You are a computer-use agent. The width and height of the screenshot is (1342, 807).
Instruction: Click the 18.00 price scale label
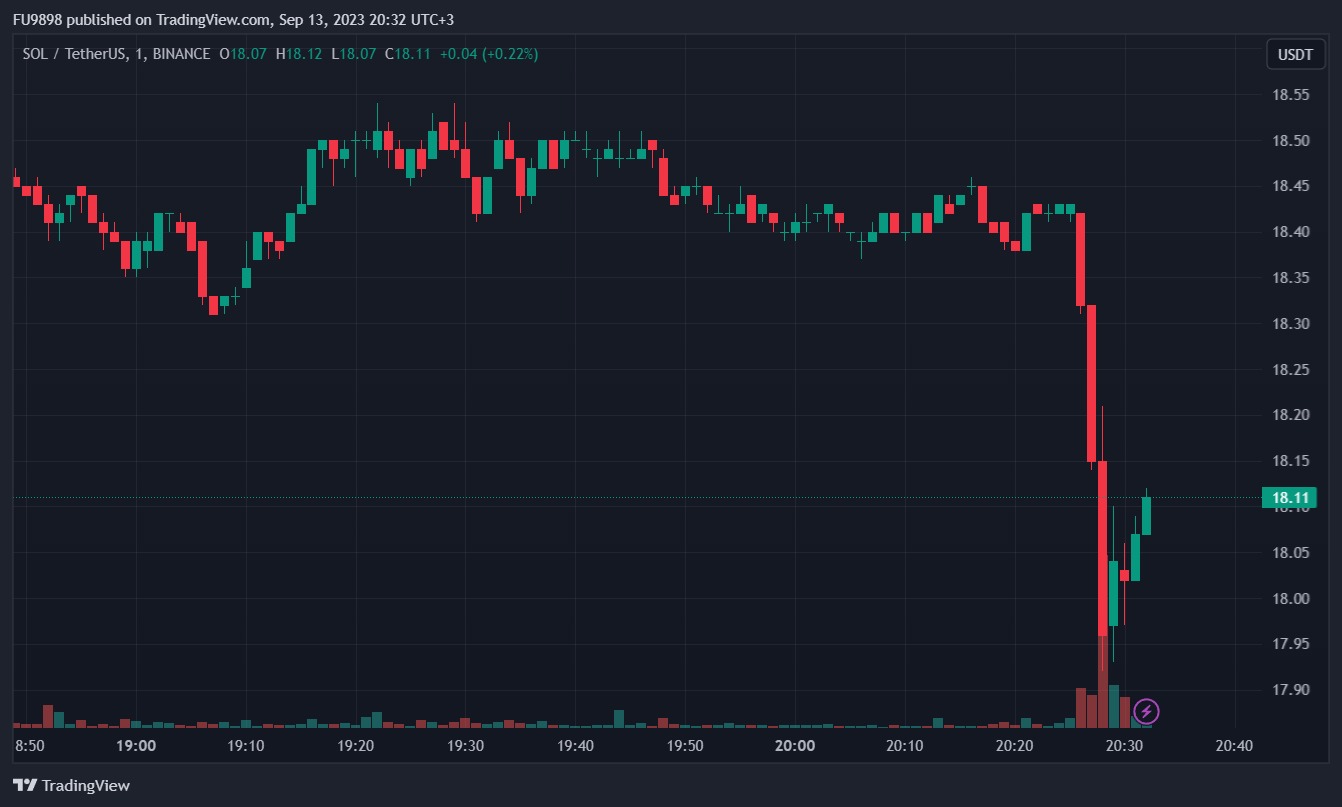point(1290,599)
